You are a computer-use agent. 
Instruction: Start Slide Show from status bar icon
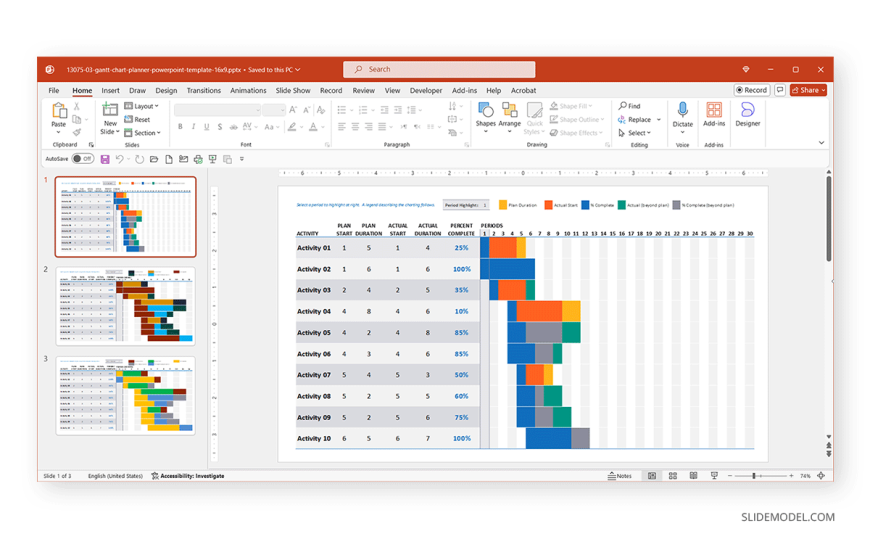714,476
